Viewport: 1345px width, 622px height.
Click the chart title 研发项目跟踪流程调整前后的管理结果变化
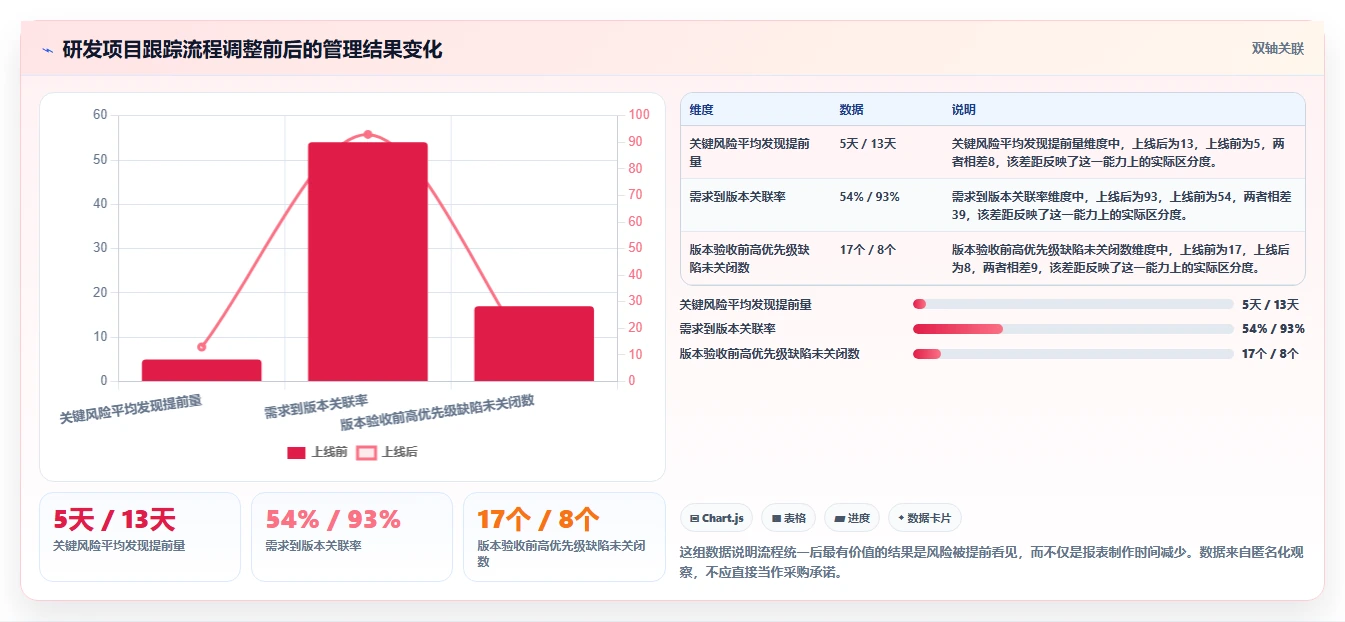tap(252, 50)
